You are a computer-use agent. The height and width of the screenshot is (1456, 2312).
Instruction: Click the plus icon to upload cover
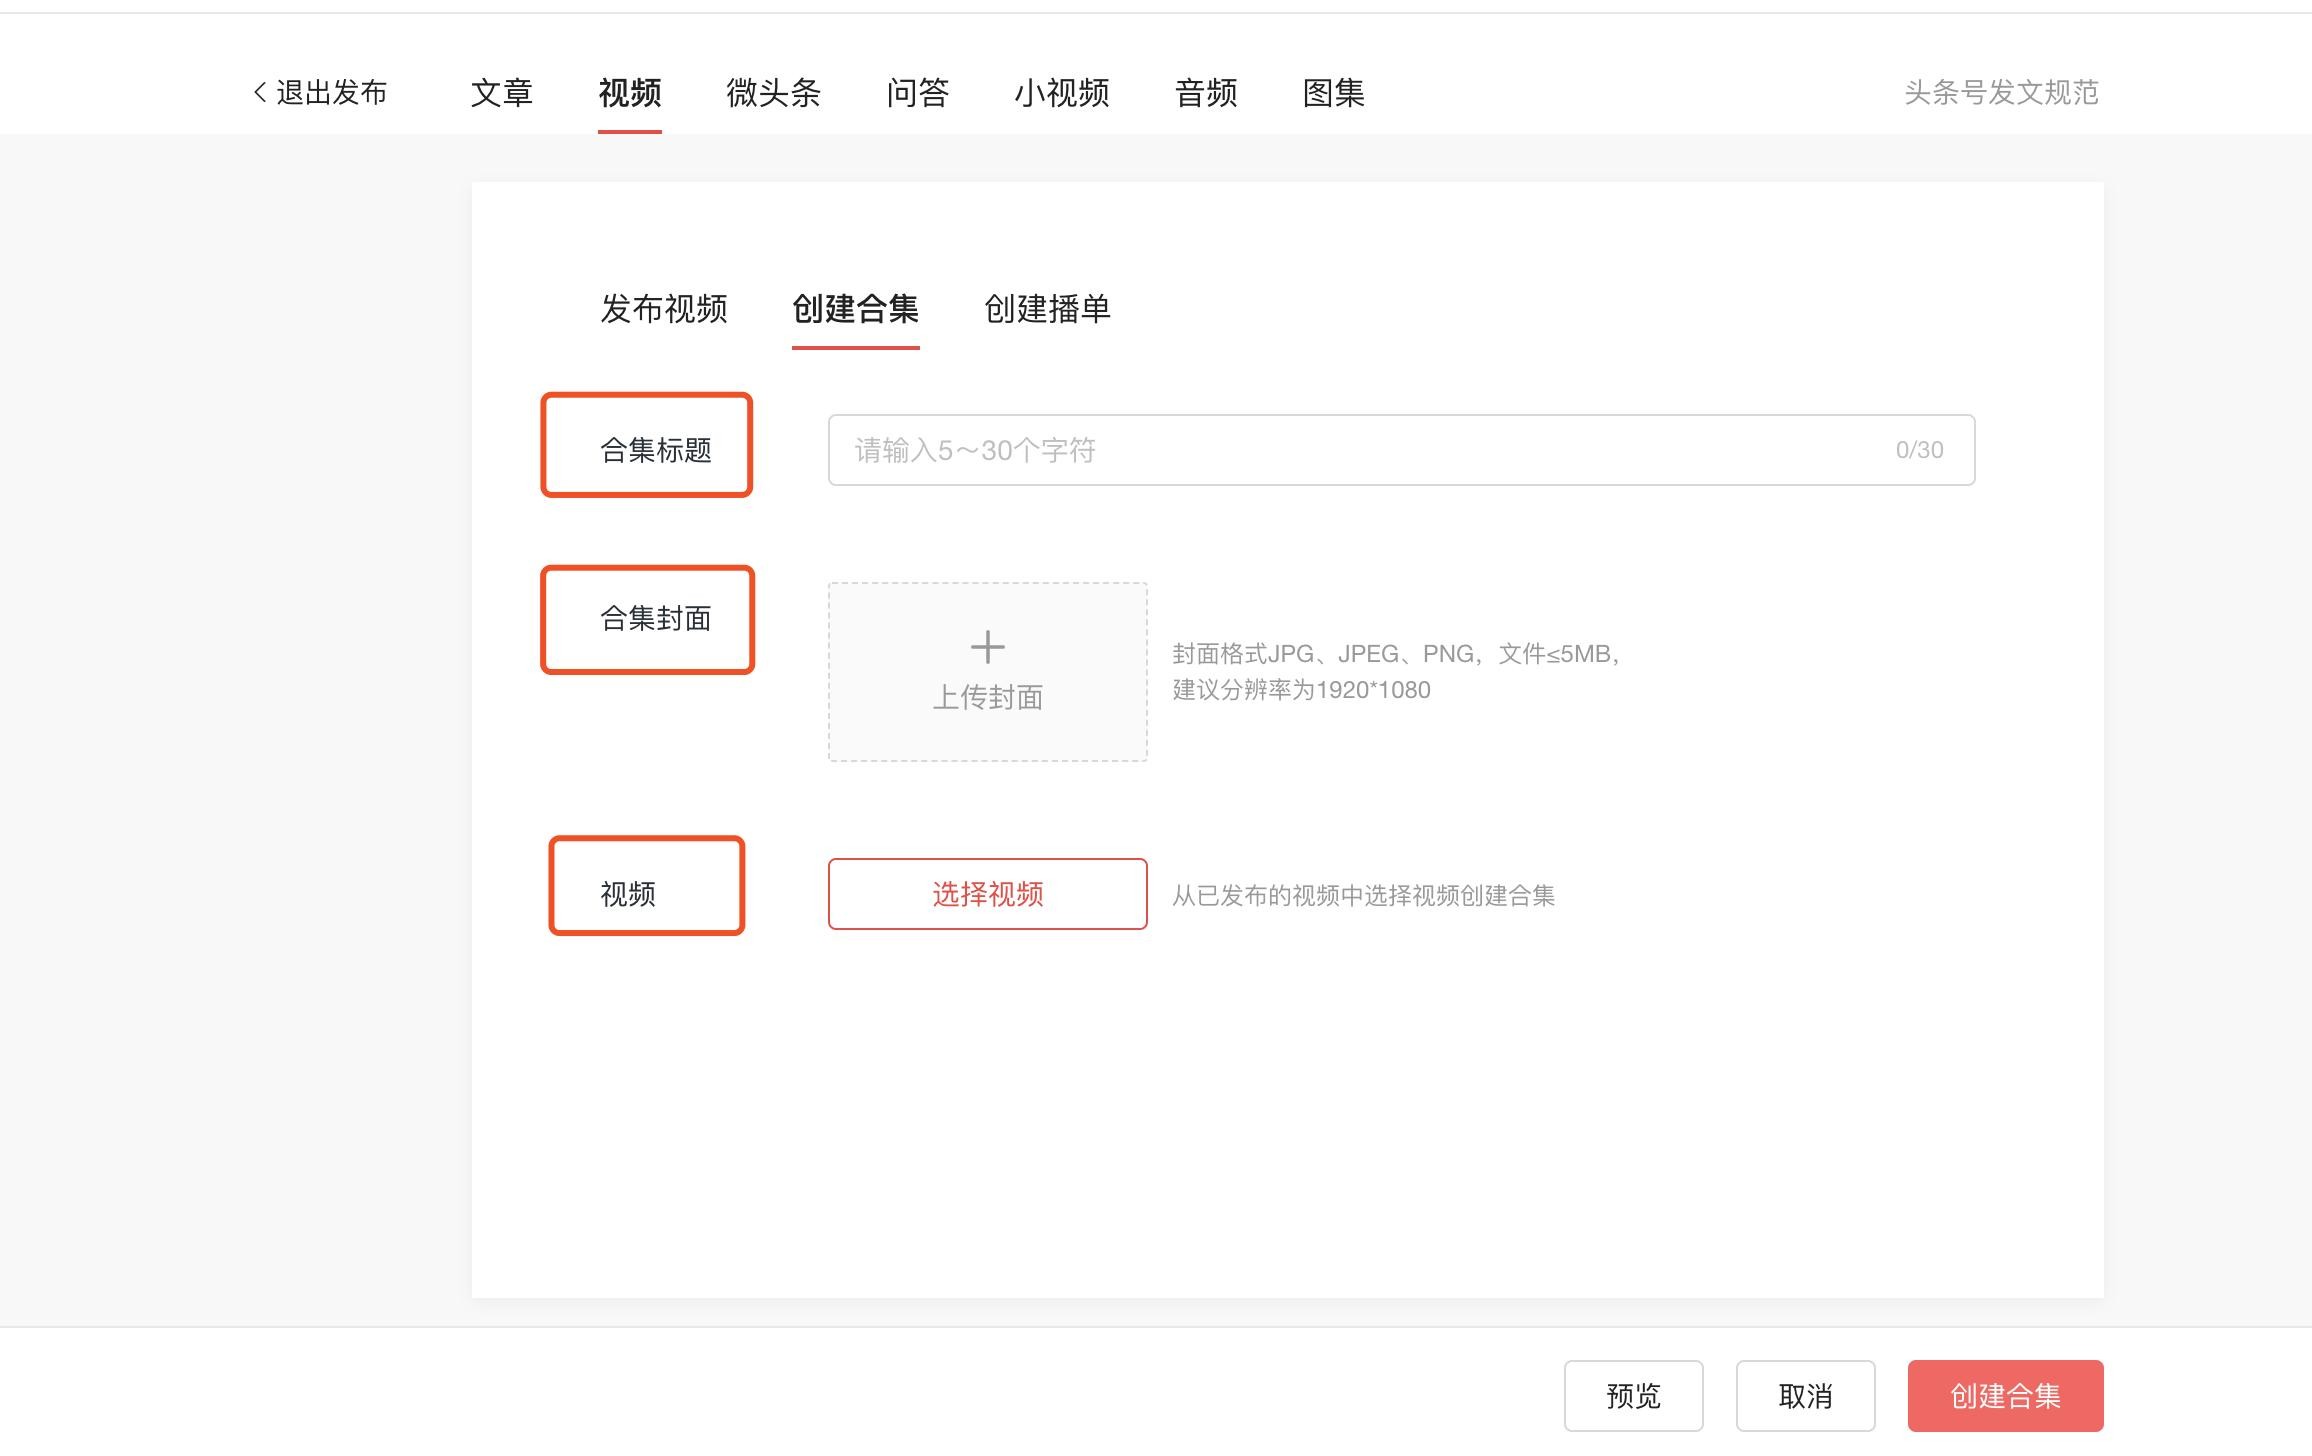click(987, 647)
